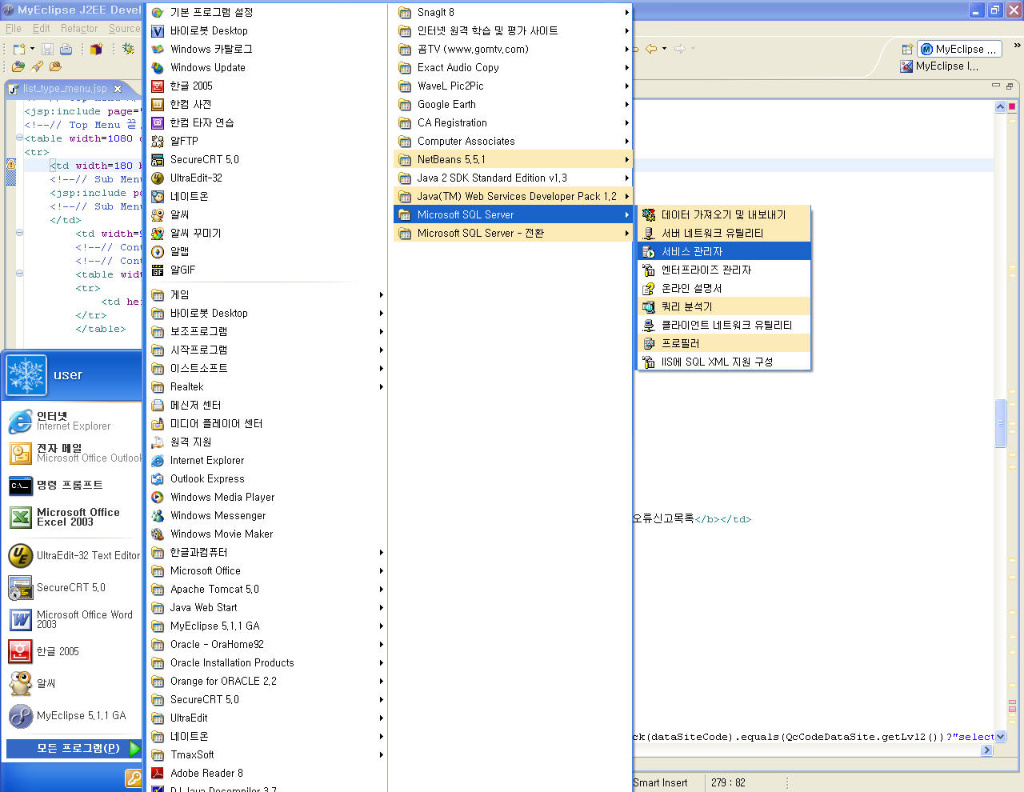The width and height of the screenshot is (1024, 792).
Task: Click the Windows Movie Maker icon
Action: click(157, 533)
